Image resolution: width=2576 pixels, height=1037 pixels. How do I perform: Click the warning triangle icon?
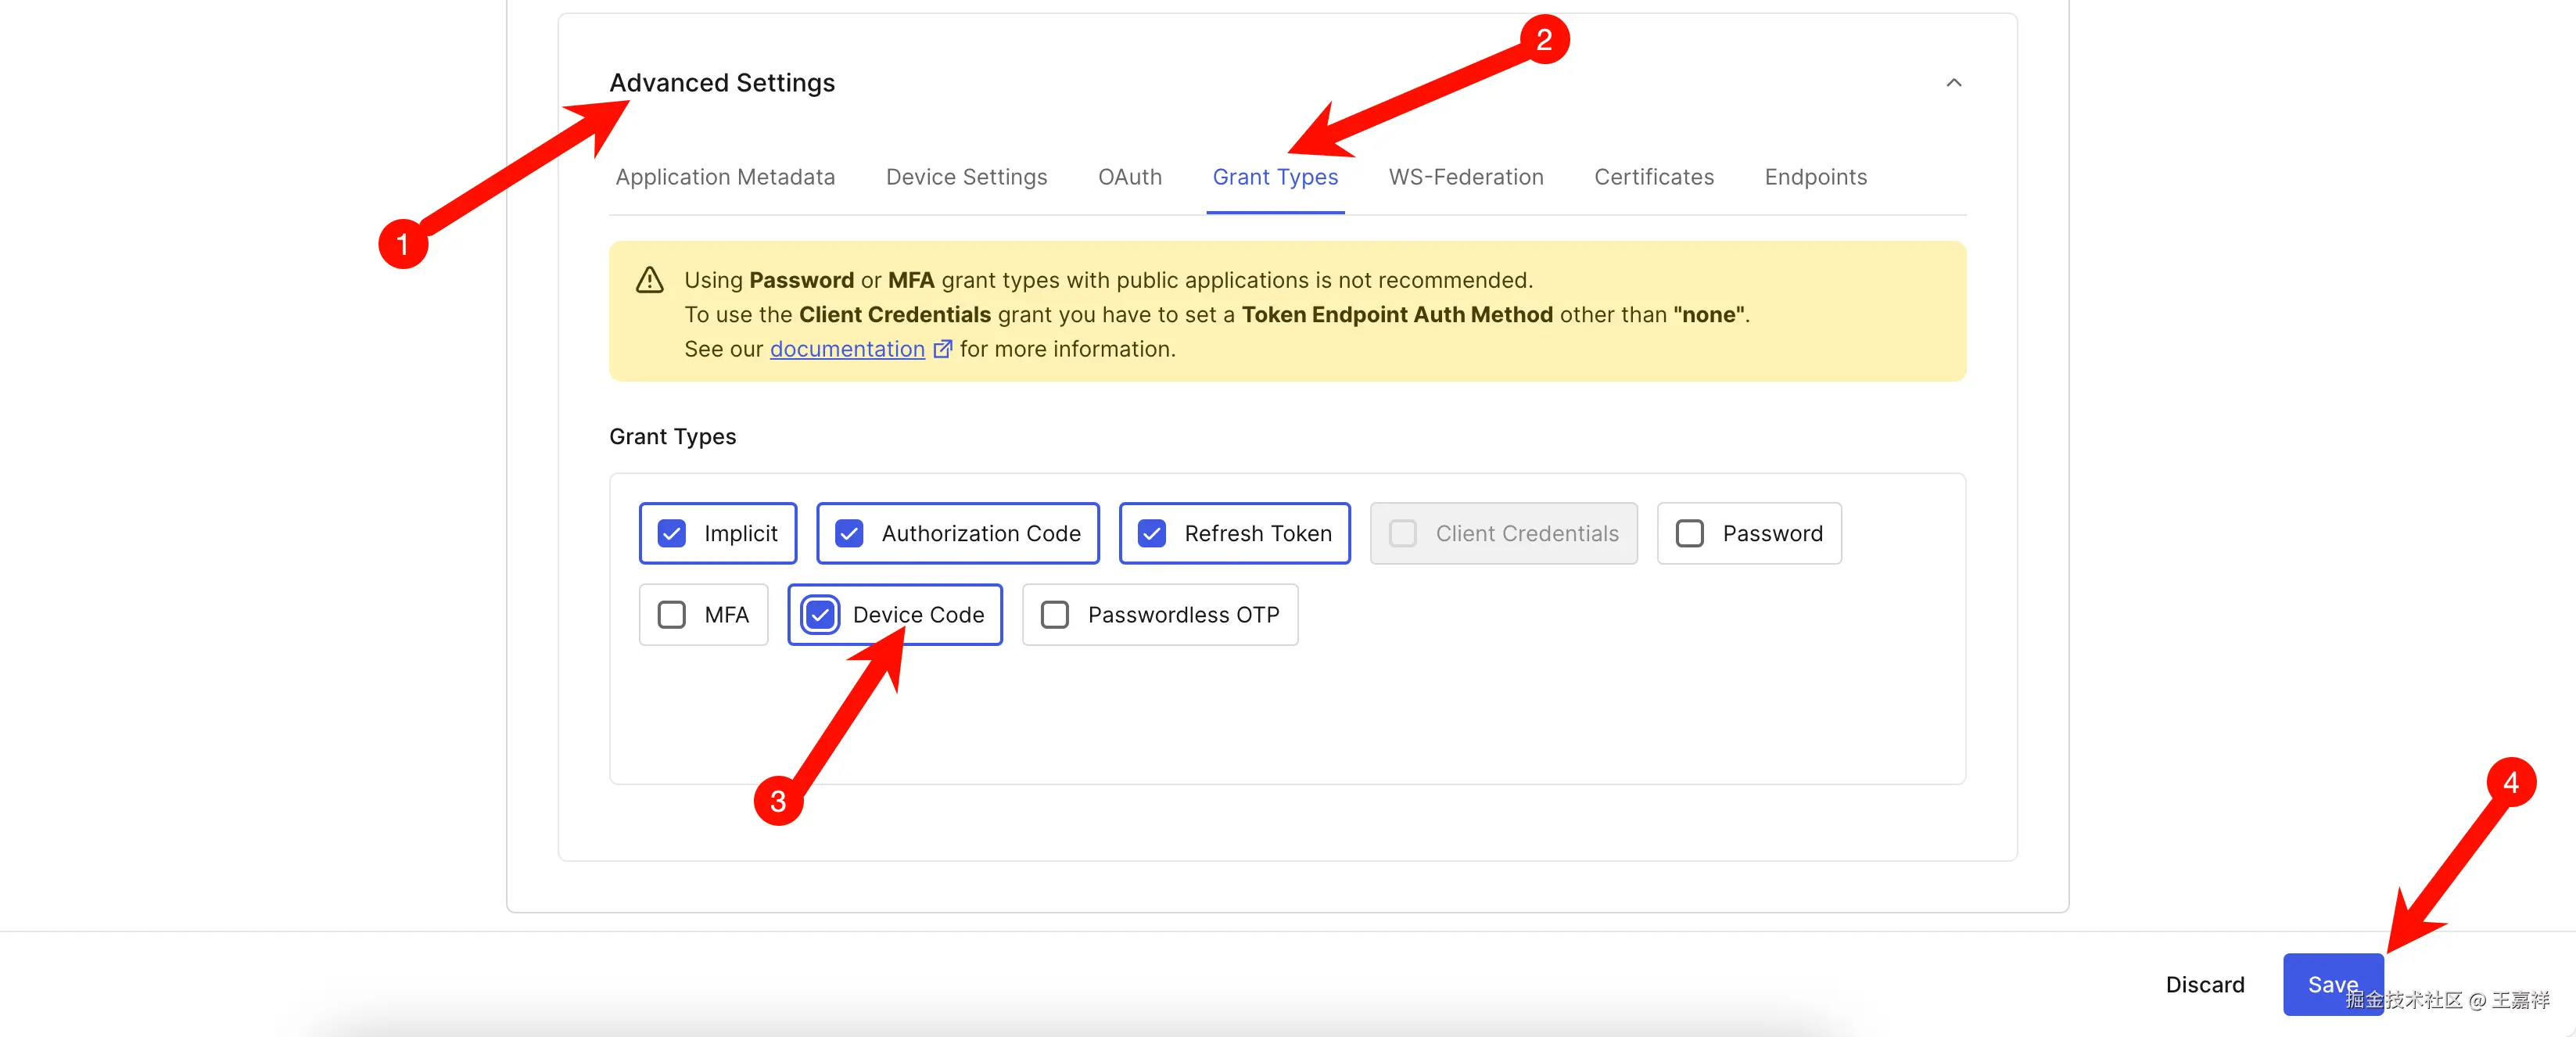(x=650, y=280)
